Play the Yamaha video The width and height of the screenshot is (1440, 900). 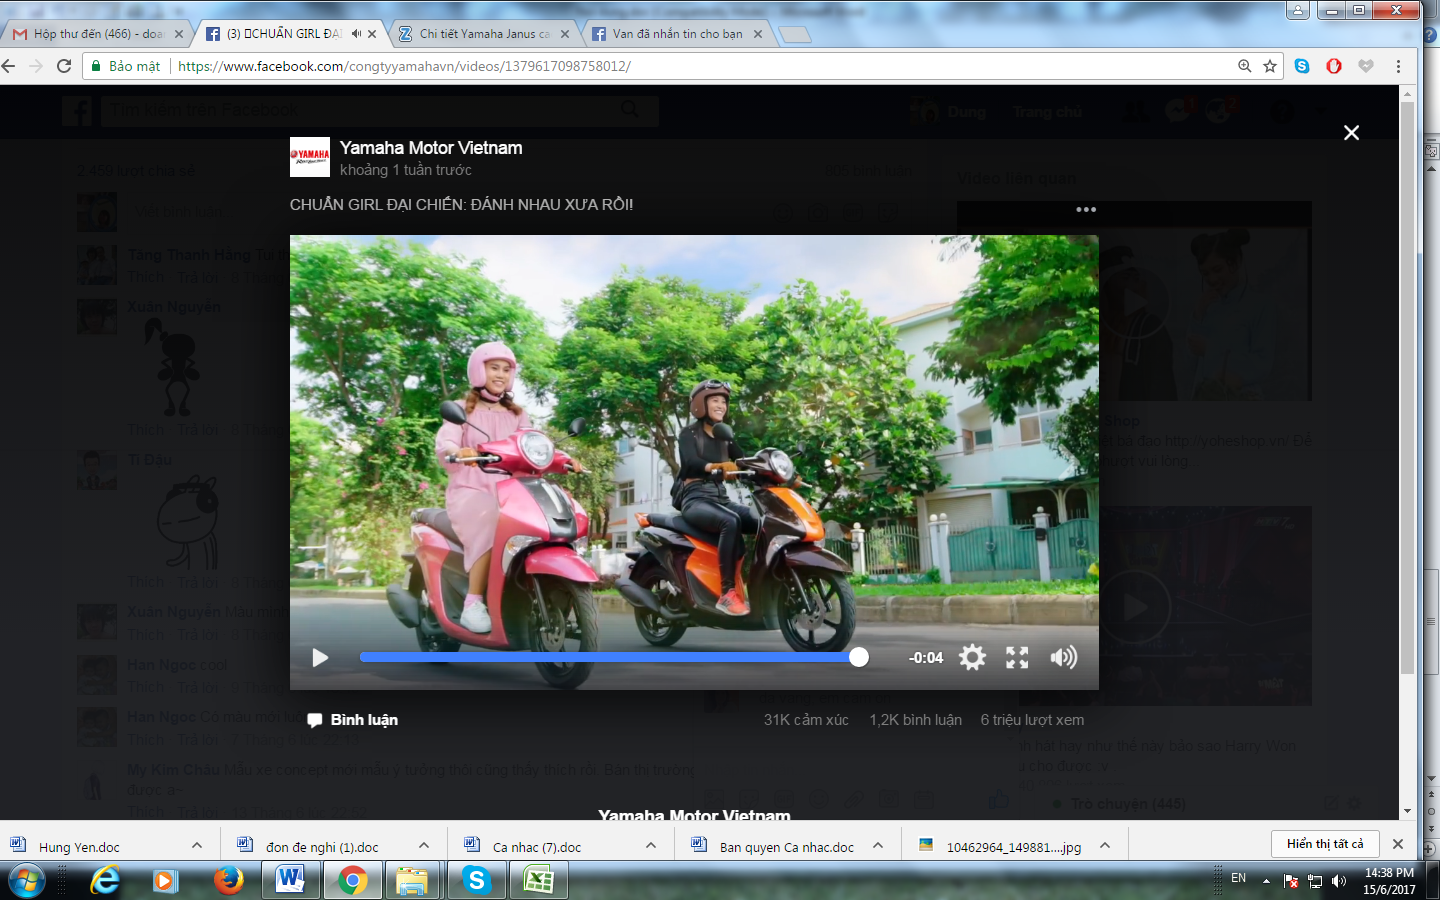(x=320, y=658)
